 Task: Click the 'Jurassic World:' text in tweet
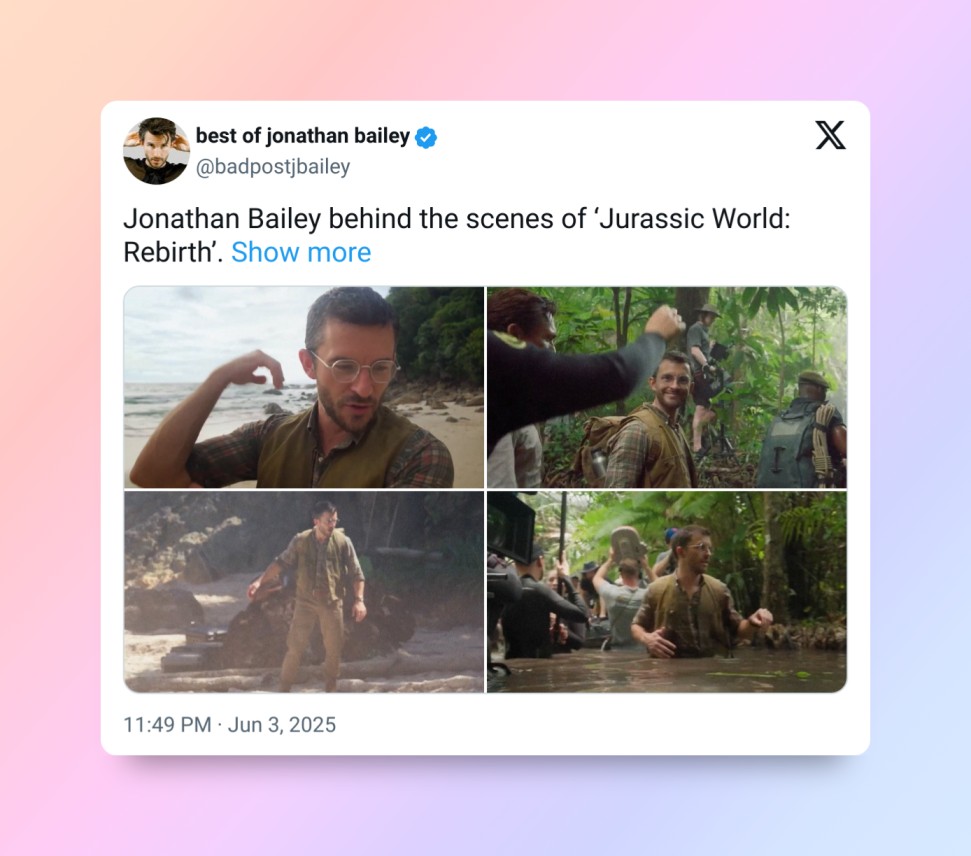point(692,218)
